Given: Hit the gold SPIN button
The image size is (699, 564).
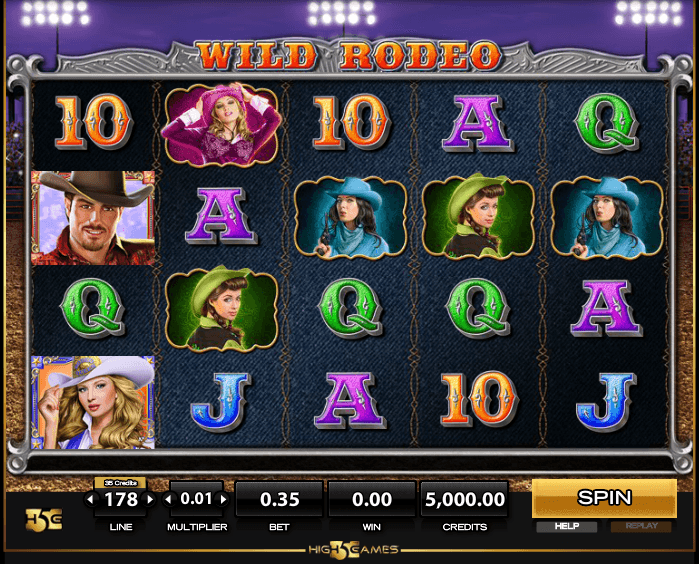Looking at the screenshot, I should click(604, 498).
